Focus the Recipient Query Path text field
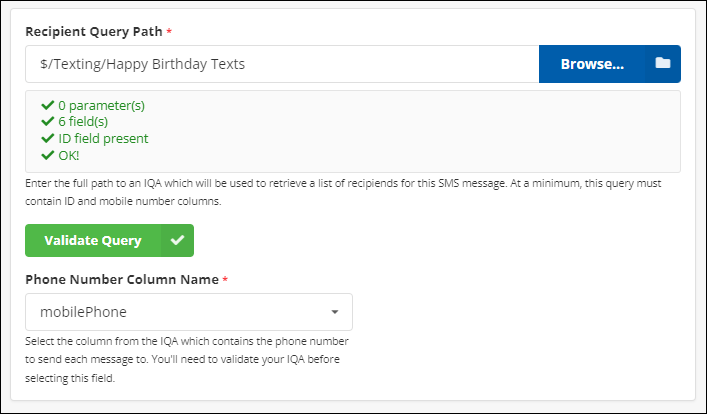707x414 pixels. pos(282,64)
